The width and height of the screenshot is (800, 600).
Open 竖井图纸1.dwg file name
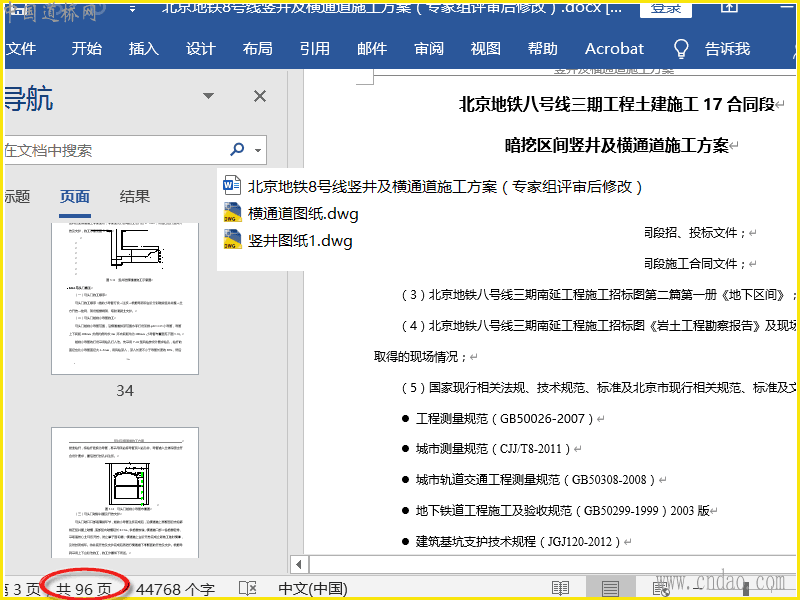(x=300, y=240)
